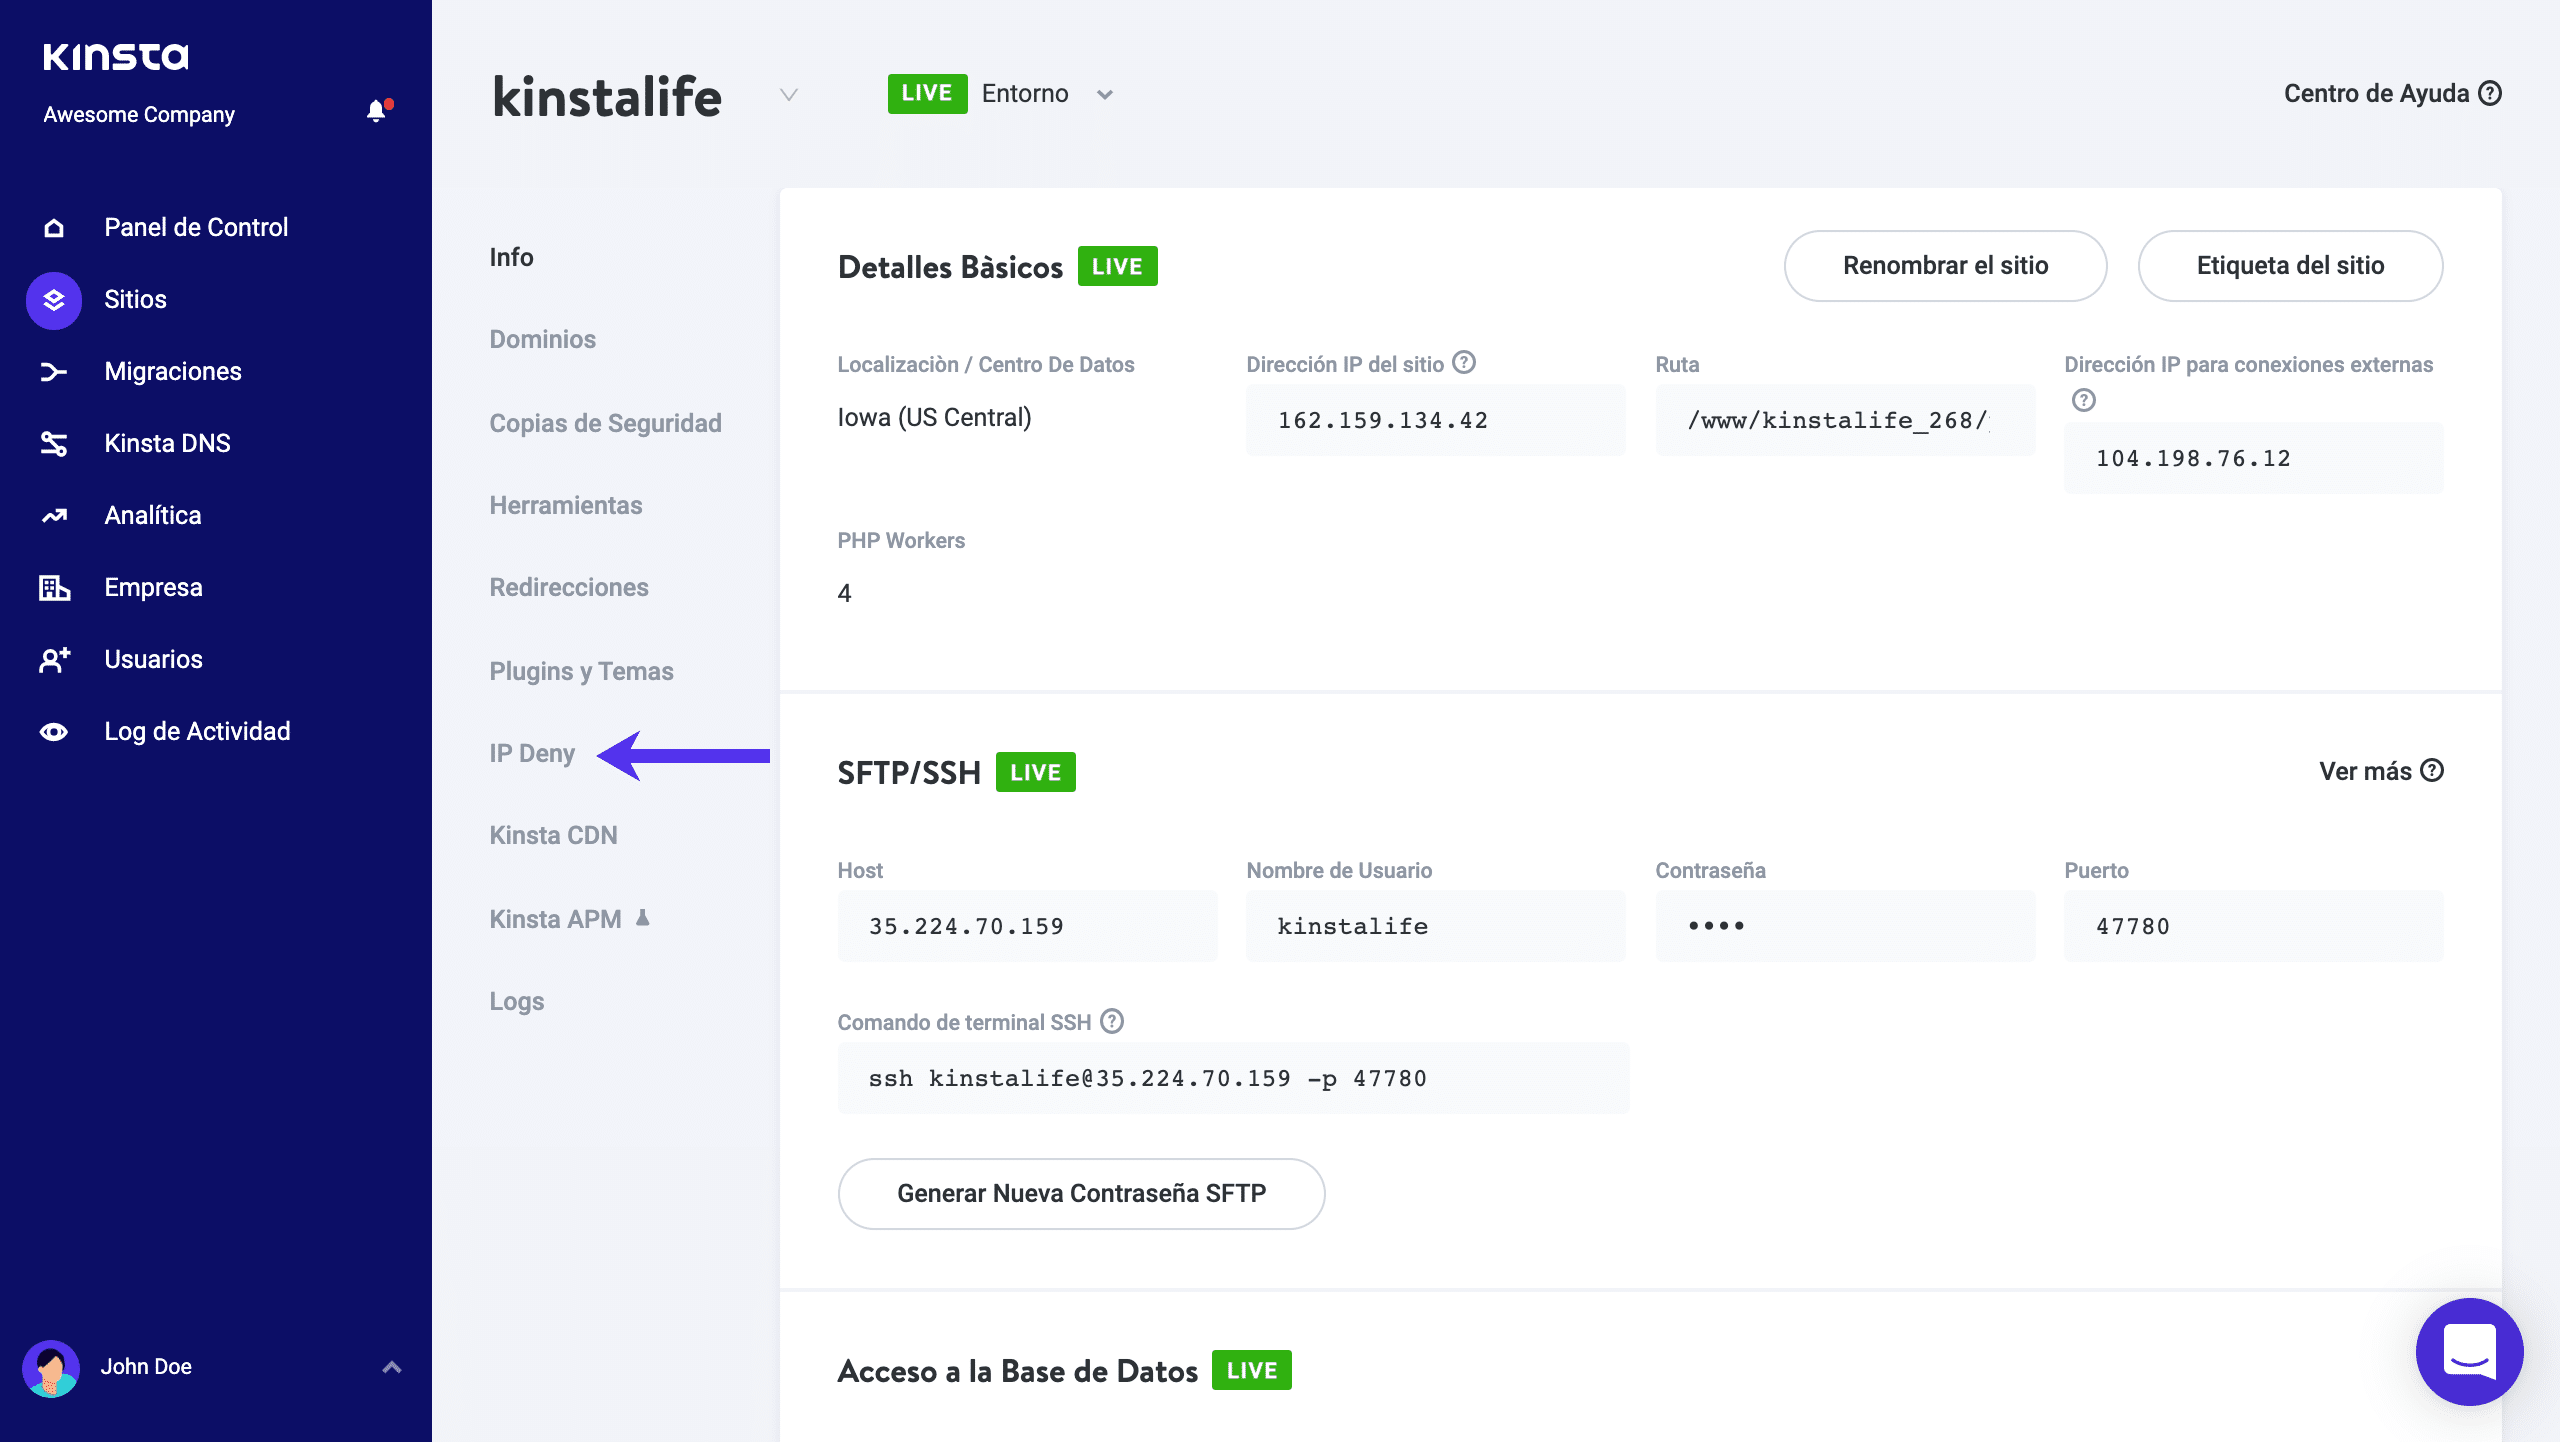The image size is (2560, 1442).
Task: Click help icon next to Dirección IP del sitio
Action: pos(1464,363)
